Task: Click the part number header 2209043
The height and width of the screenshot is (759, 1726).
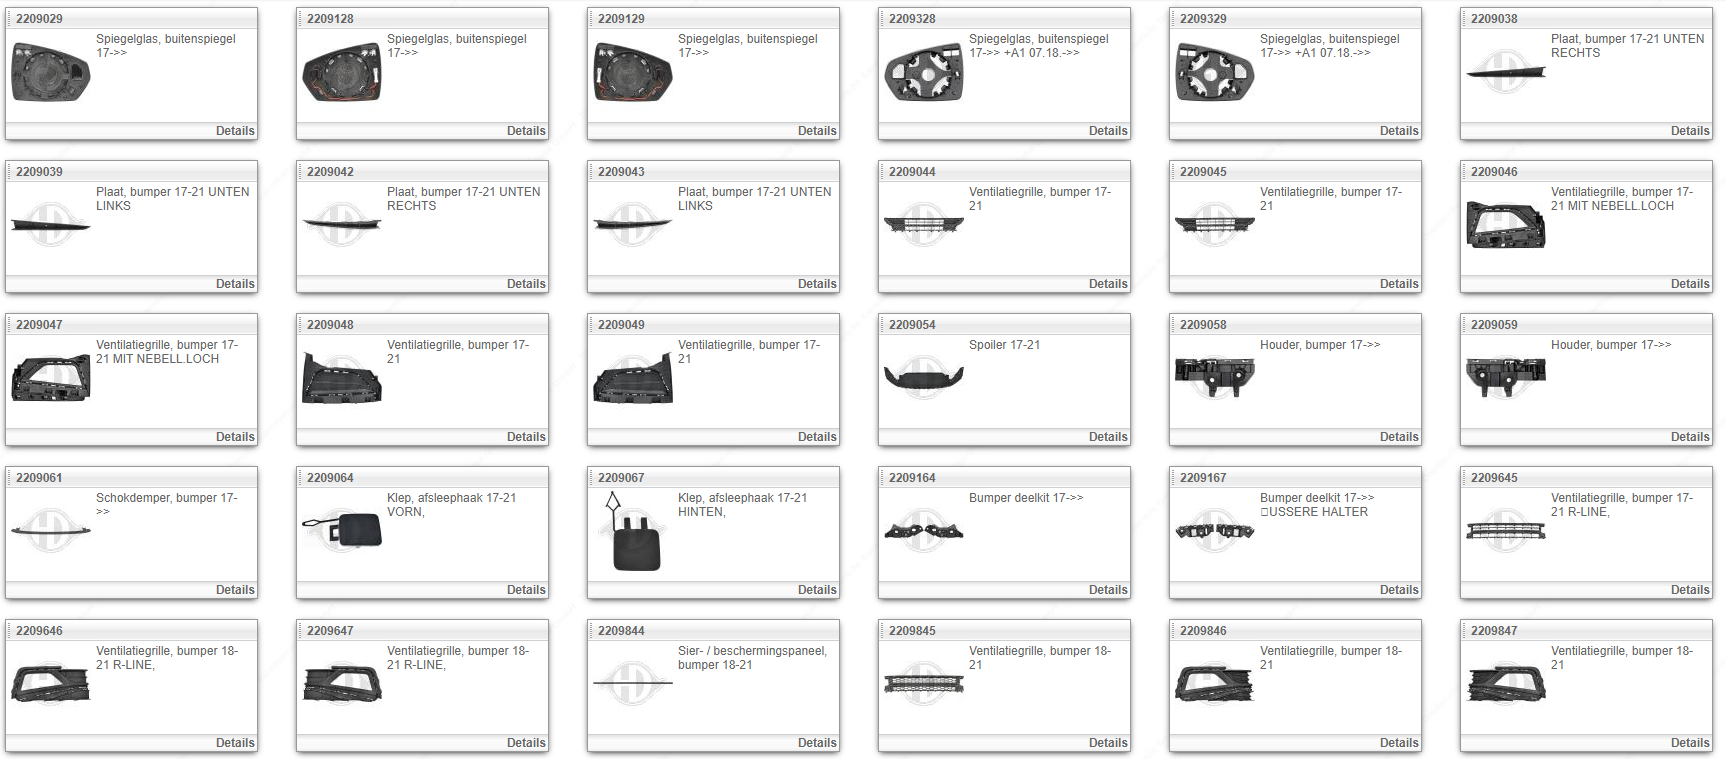Action: click(x=621, y=172)
